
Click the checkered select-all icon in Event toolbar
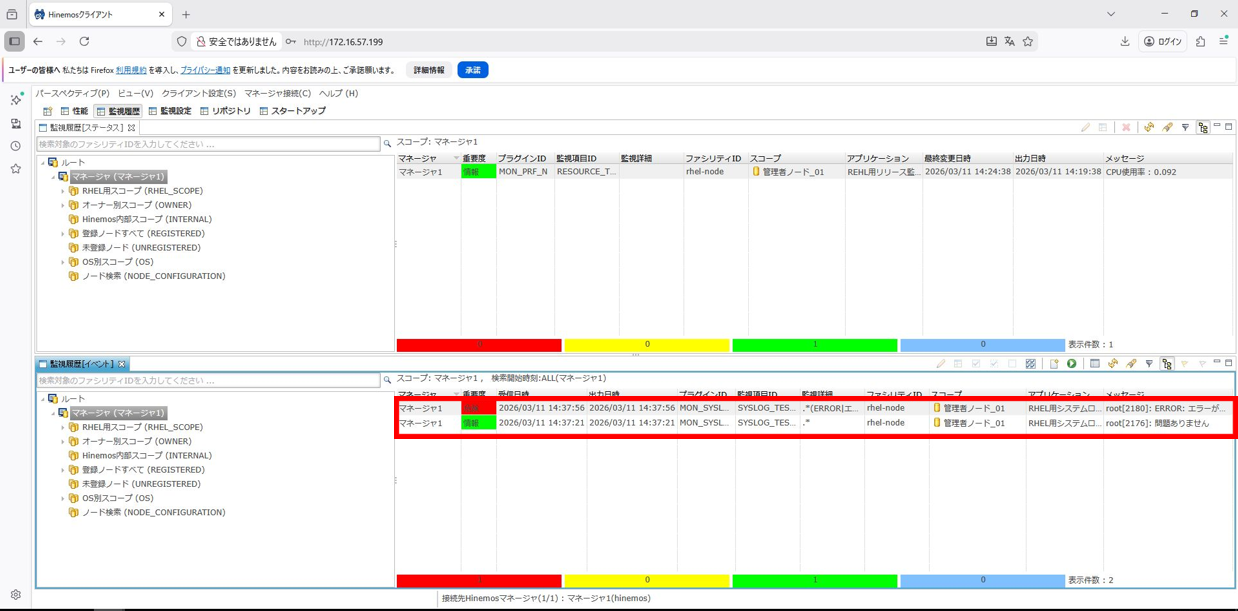1031,364
